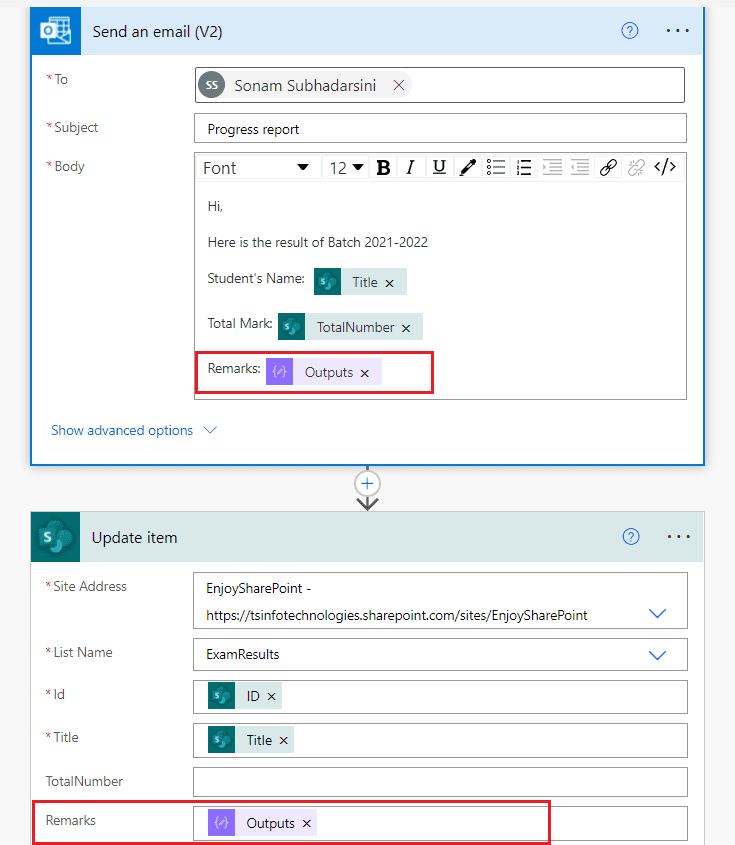Screen dimensions: 735x845
Task: Open help for the Update item action
Action: (630, 537)
